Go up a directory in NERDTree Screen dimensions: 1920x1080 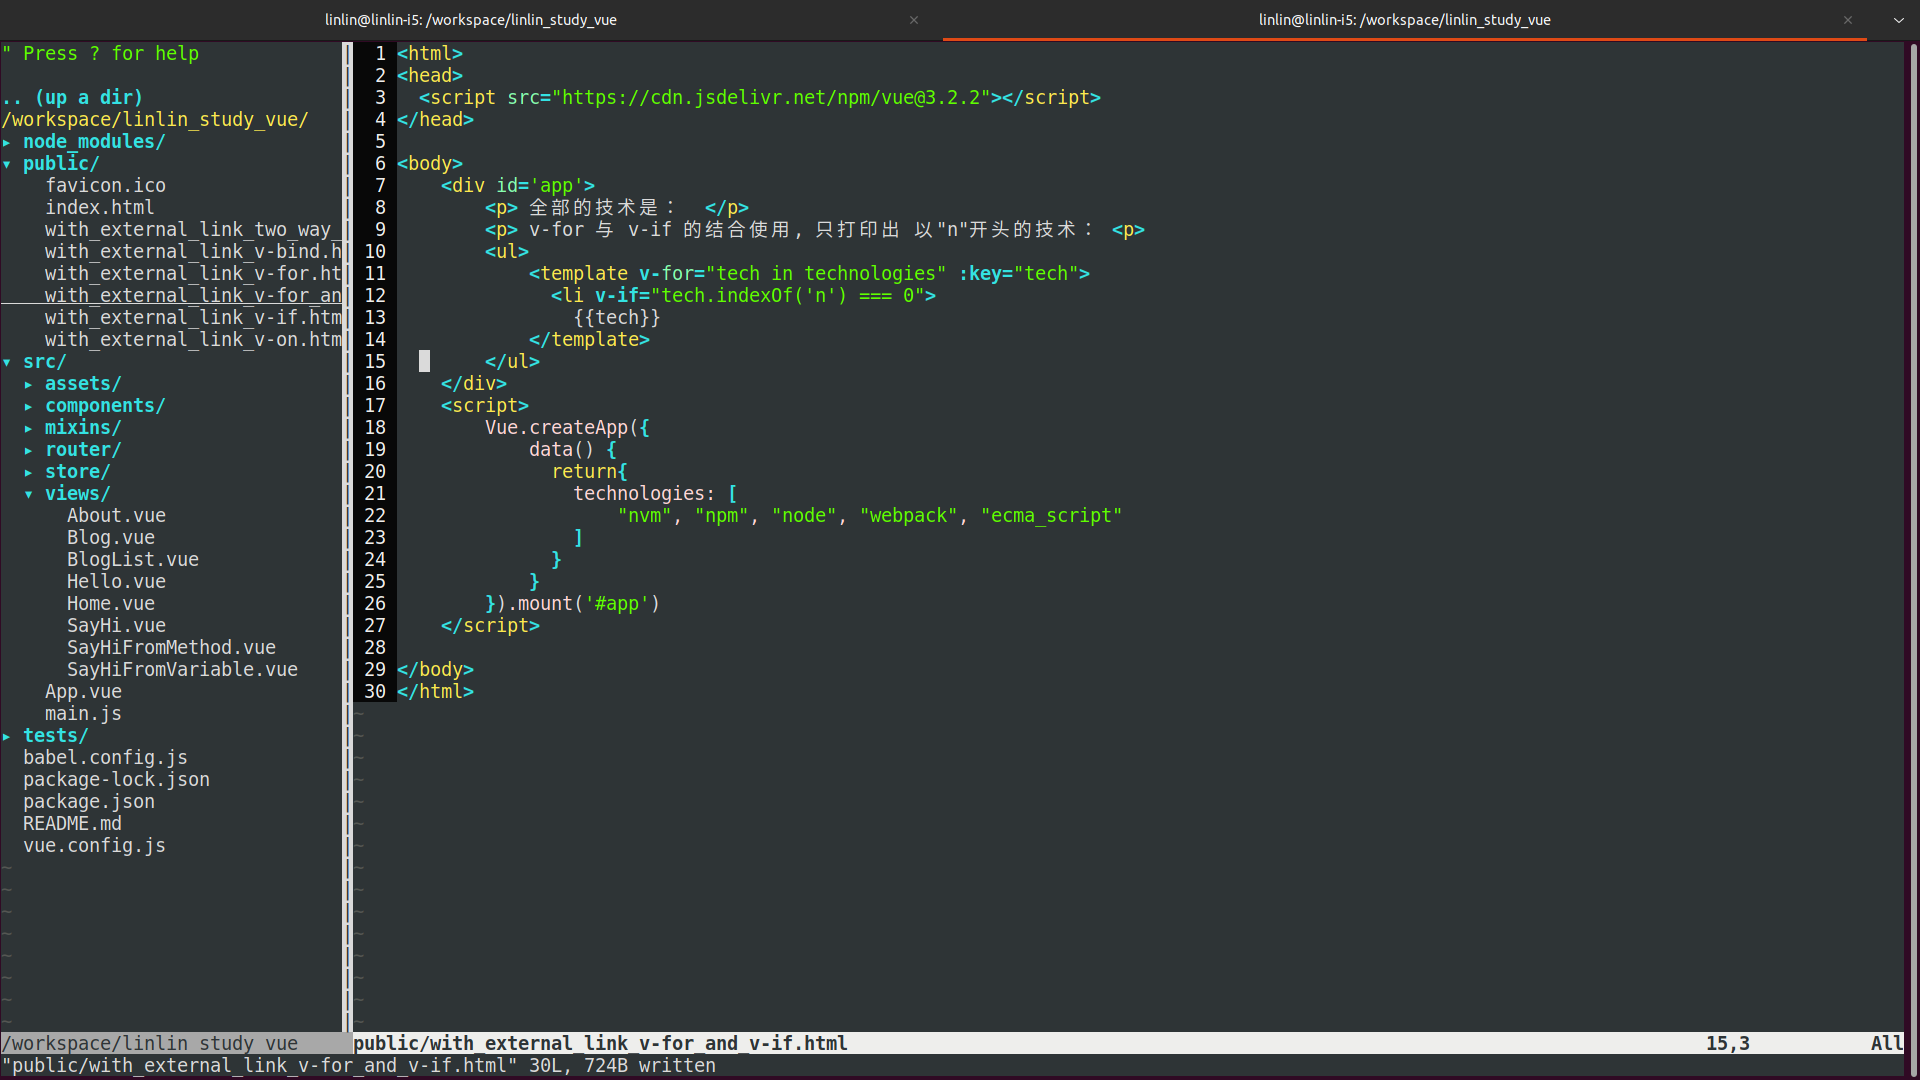click(x=72, y=98)
